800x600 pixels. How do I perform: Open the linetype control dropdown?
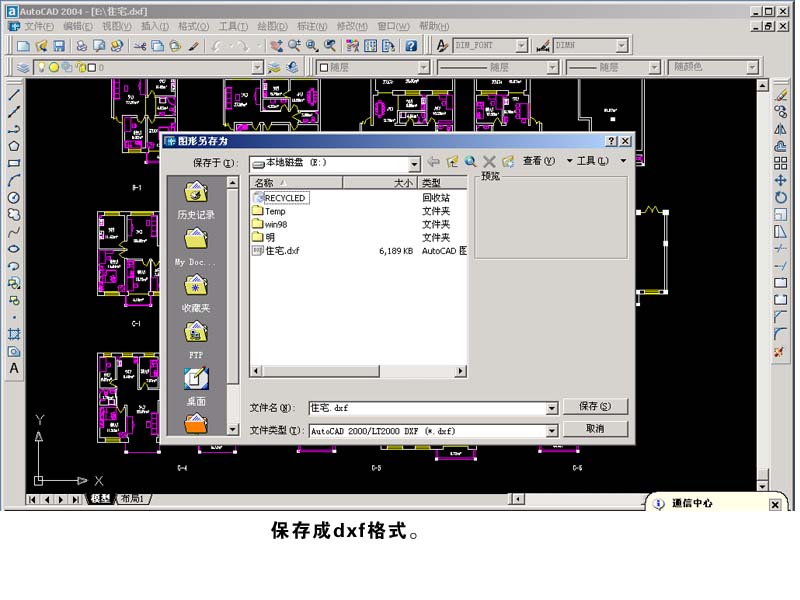[552, 67]
